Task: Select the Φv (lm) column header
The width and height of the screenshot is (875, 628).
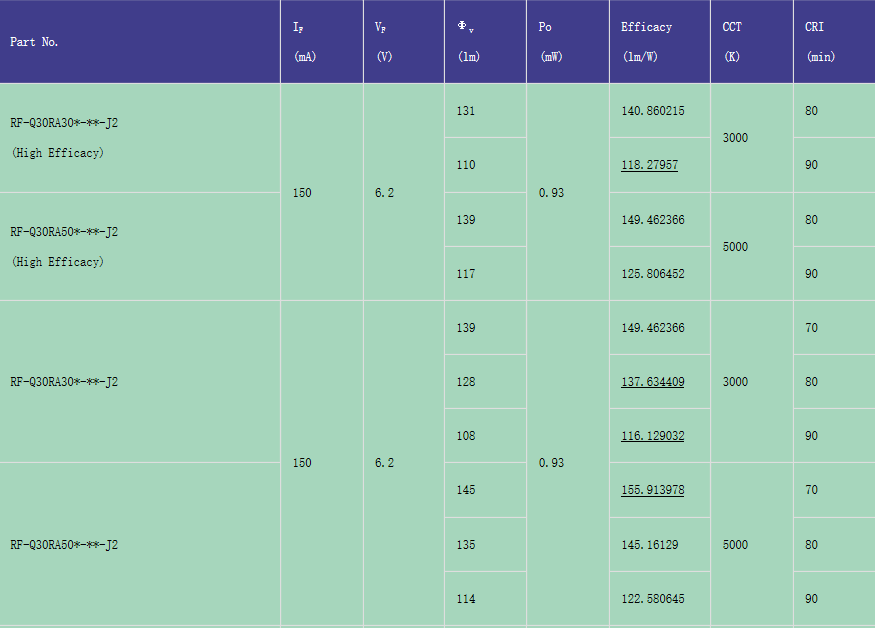Action: (467, 42)
